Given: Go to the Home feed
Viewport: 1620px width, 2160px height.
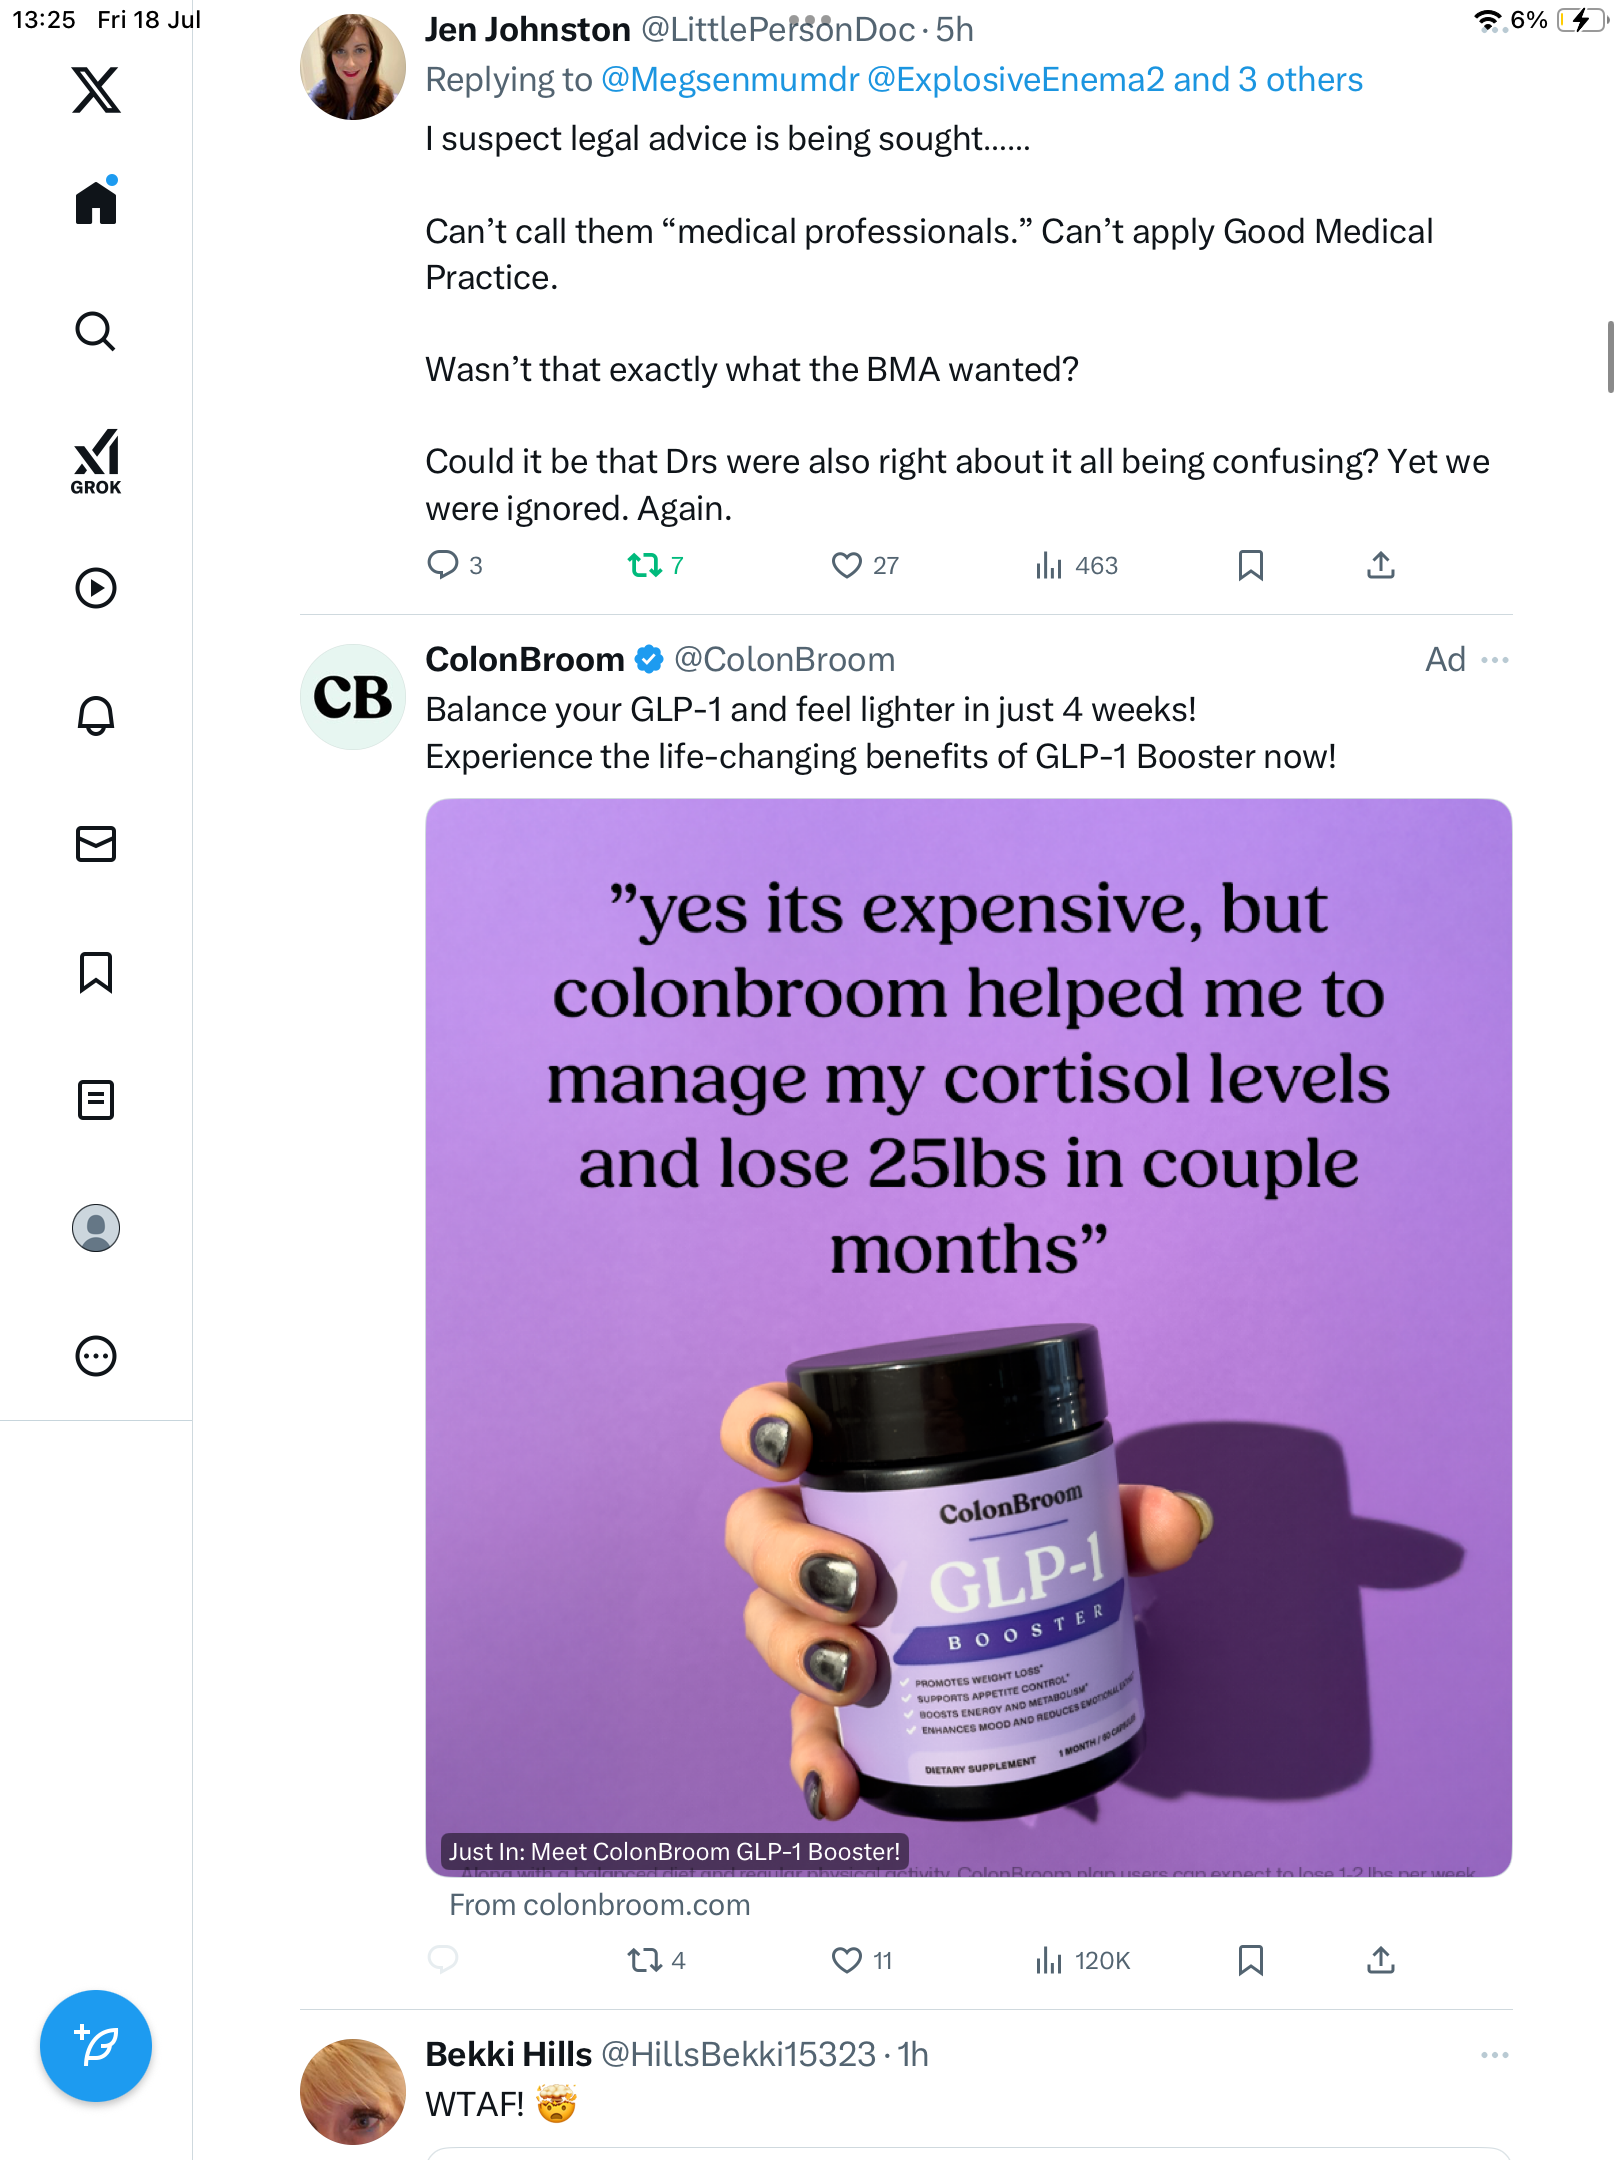Looking at the screenshot, I should tap(96, 201).
